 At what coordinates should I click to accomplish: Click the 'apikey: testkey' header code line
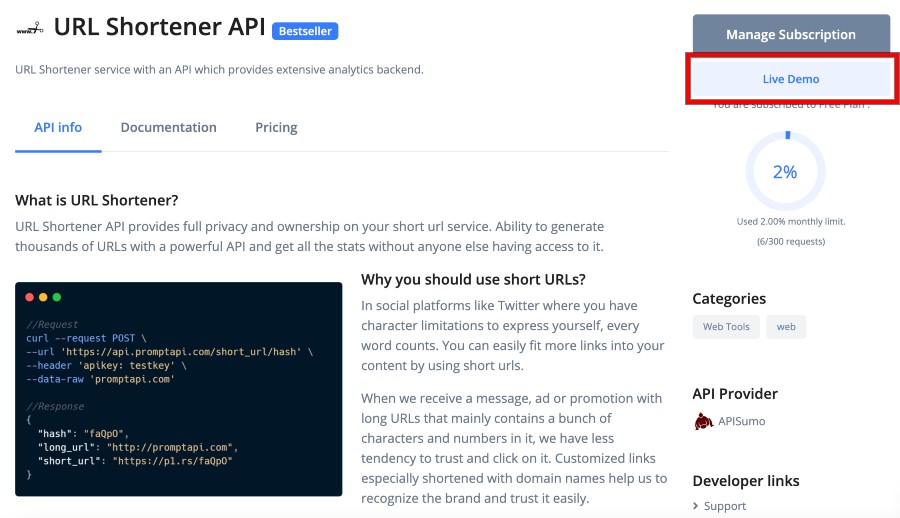[x=106, y=365]
